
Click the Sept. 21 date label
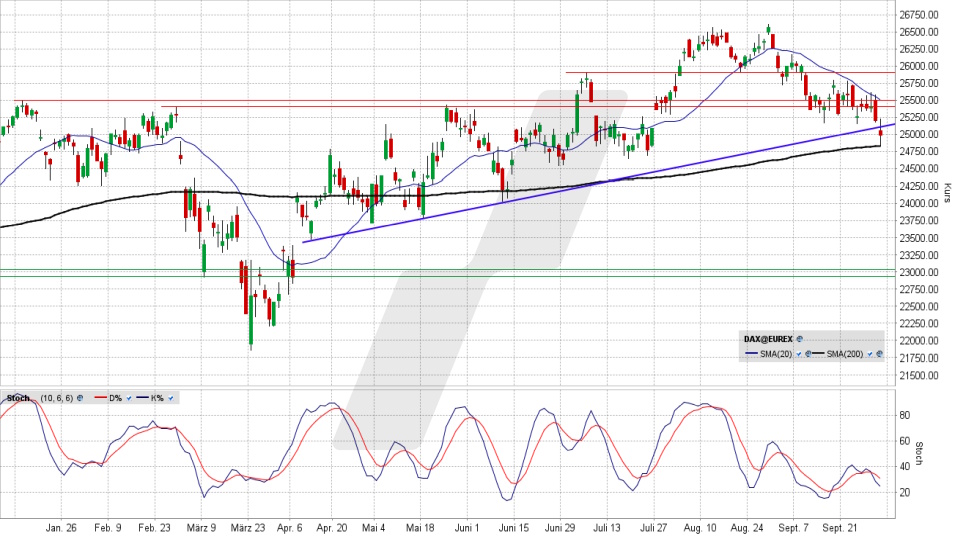pyautogui.click(x=840, y=528)
